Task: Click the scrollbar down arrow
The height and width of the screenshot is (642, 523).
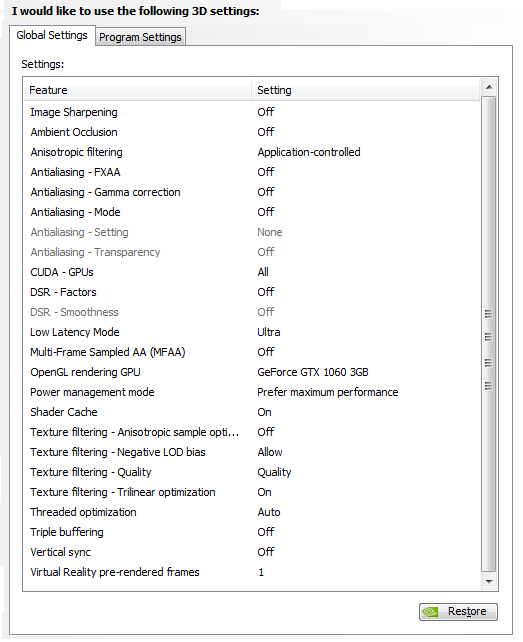Action: [x=489, y=581]
